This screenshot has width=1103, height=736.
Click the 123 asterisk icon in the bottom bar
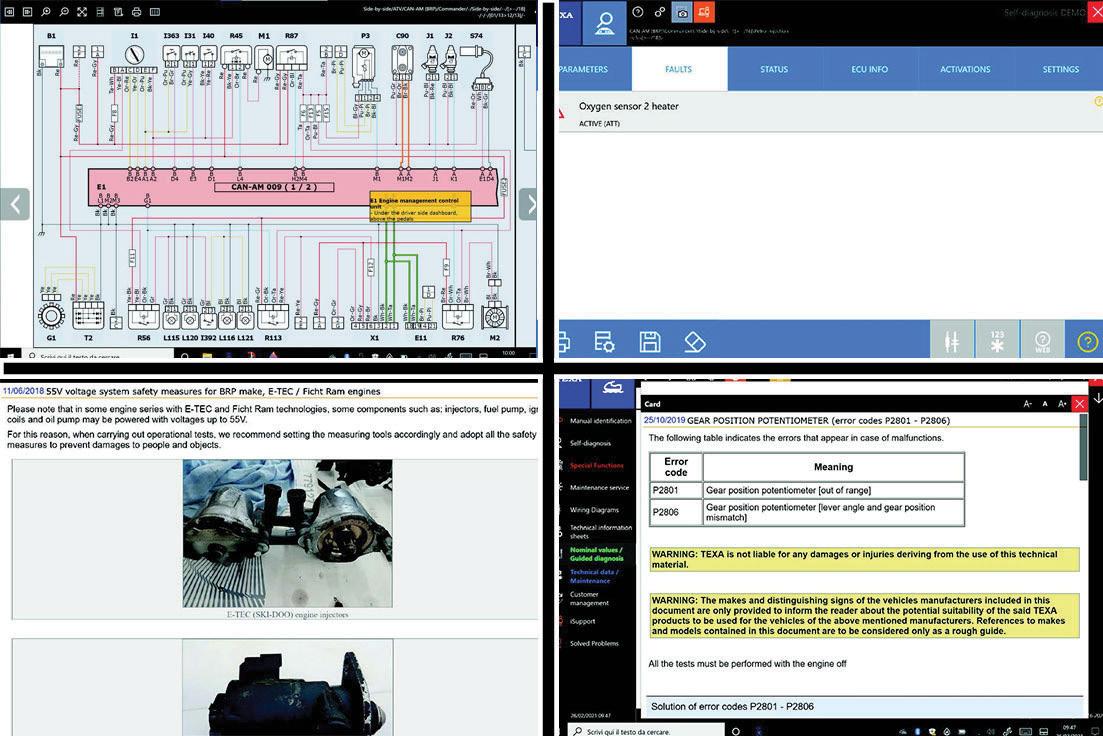tap(997, 341)
